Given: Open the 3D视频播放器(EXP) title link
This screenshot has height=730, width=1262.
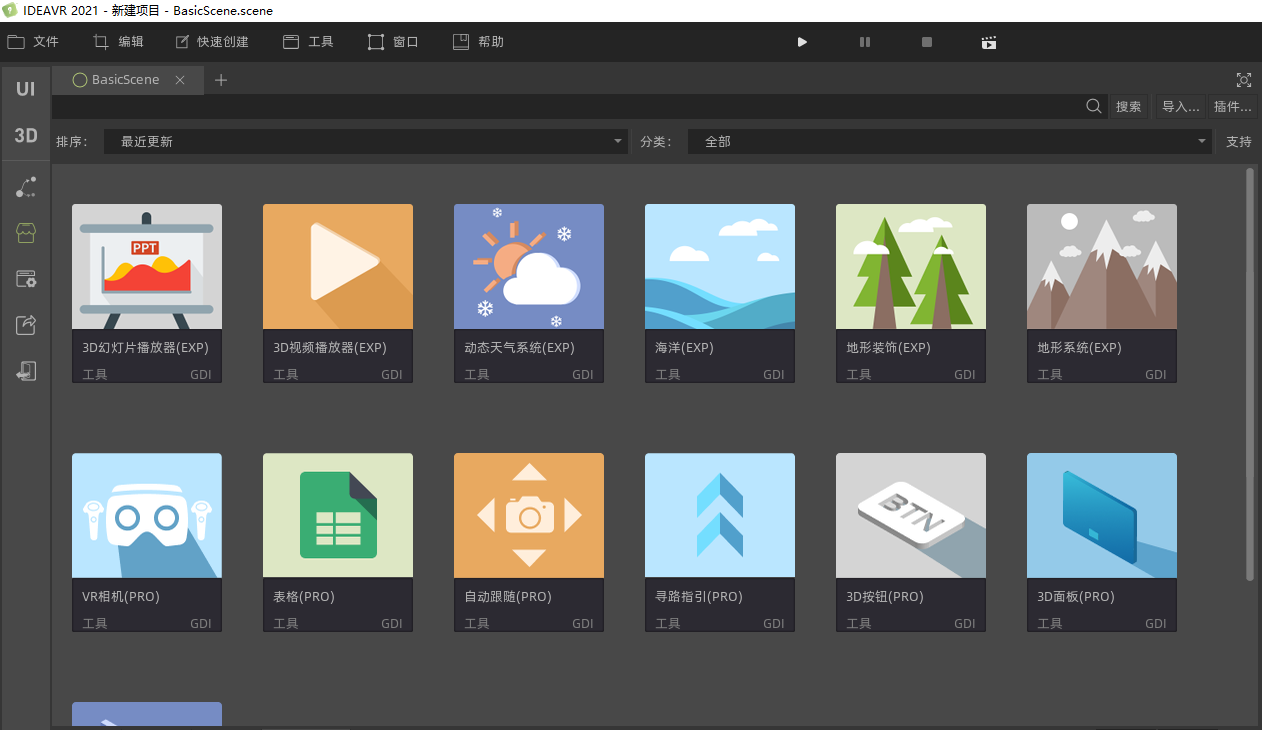Looking at the screenshot, I should point(330,348).
